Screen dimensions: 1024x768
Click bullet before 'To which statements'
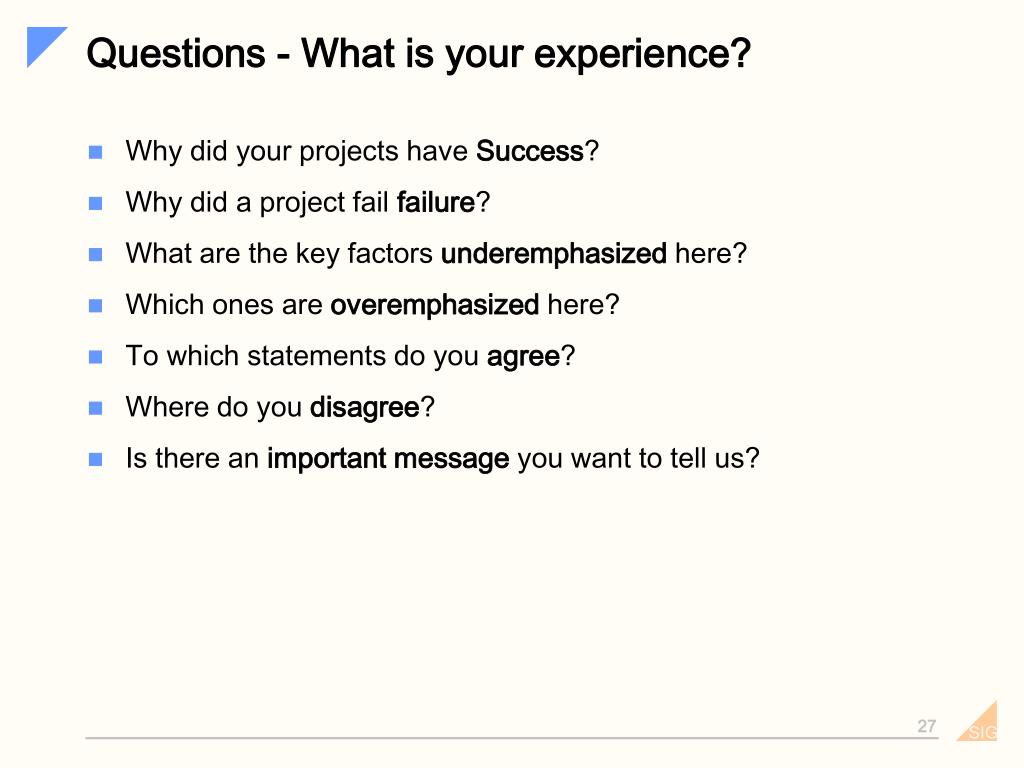[95, 357]
